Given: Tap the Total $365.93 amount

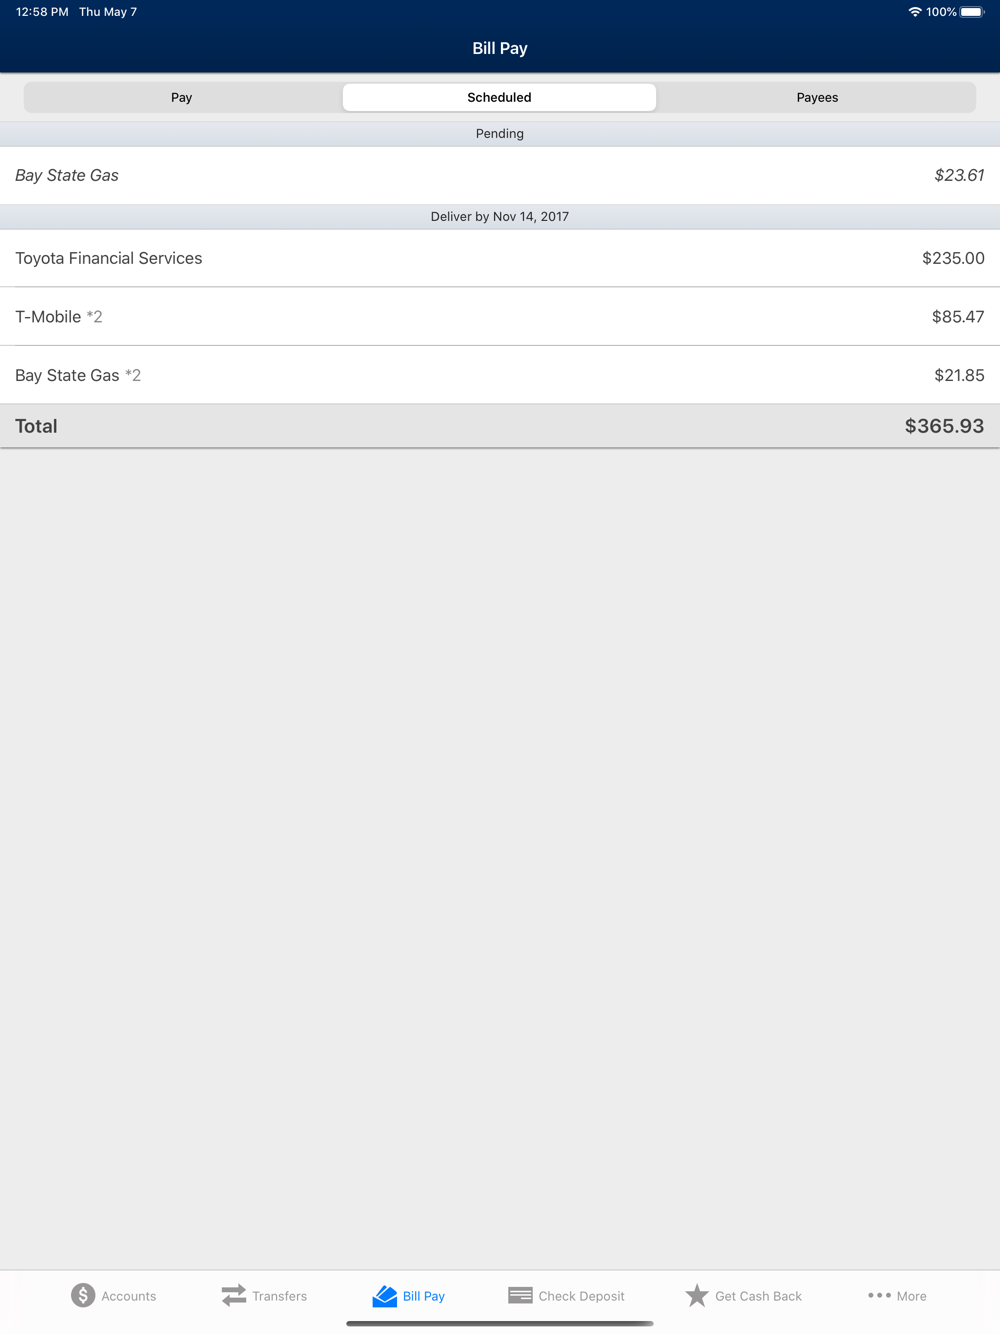Looking at the screenshot, I should 944,426.
